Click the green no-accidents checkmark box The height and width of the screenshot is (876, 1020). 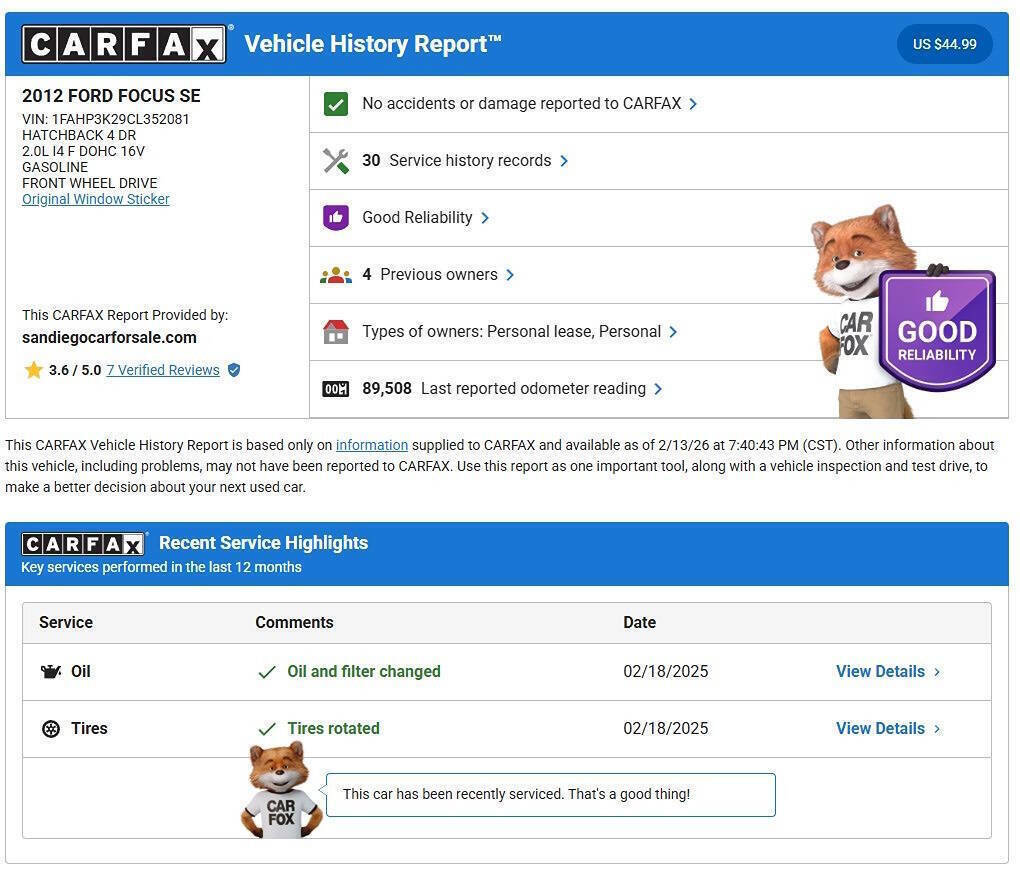[x=336, y=104]
